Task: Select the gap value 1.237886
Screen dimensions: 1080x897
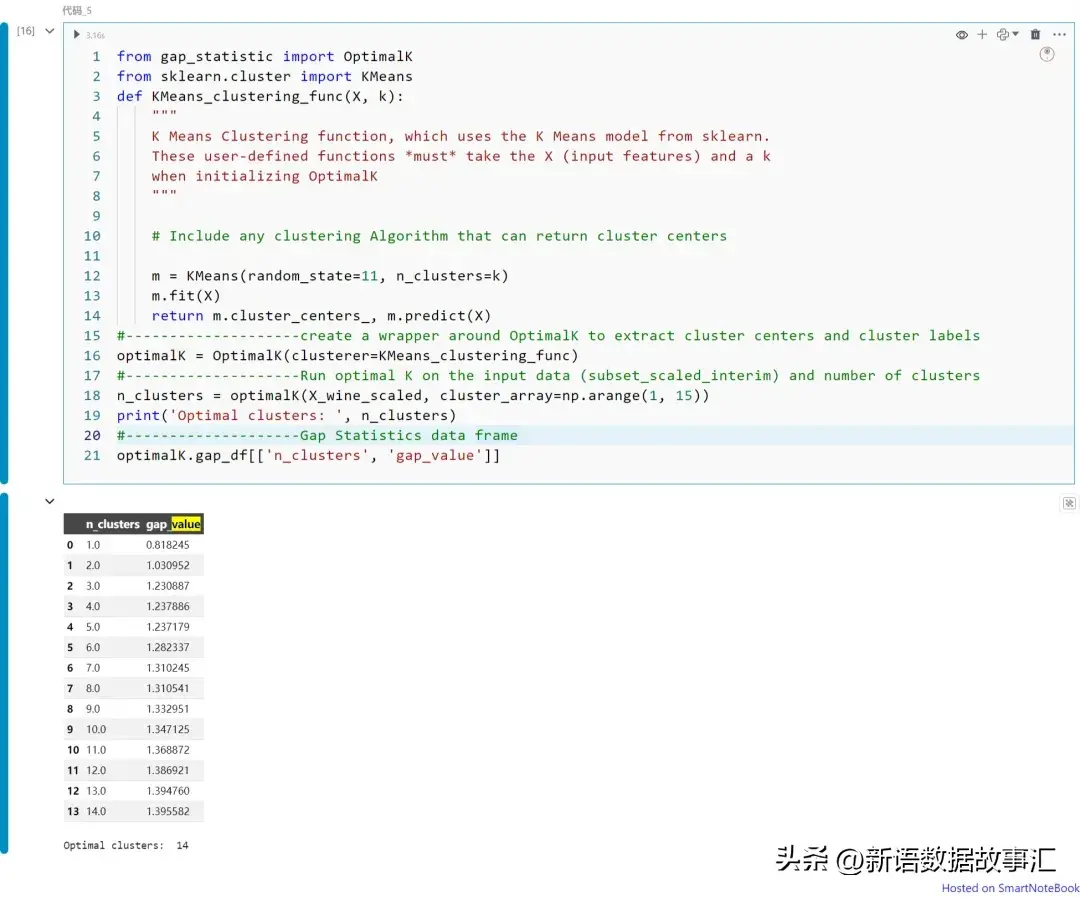Action: click(167, 606)
